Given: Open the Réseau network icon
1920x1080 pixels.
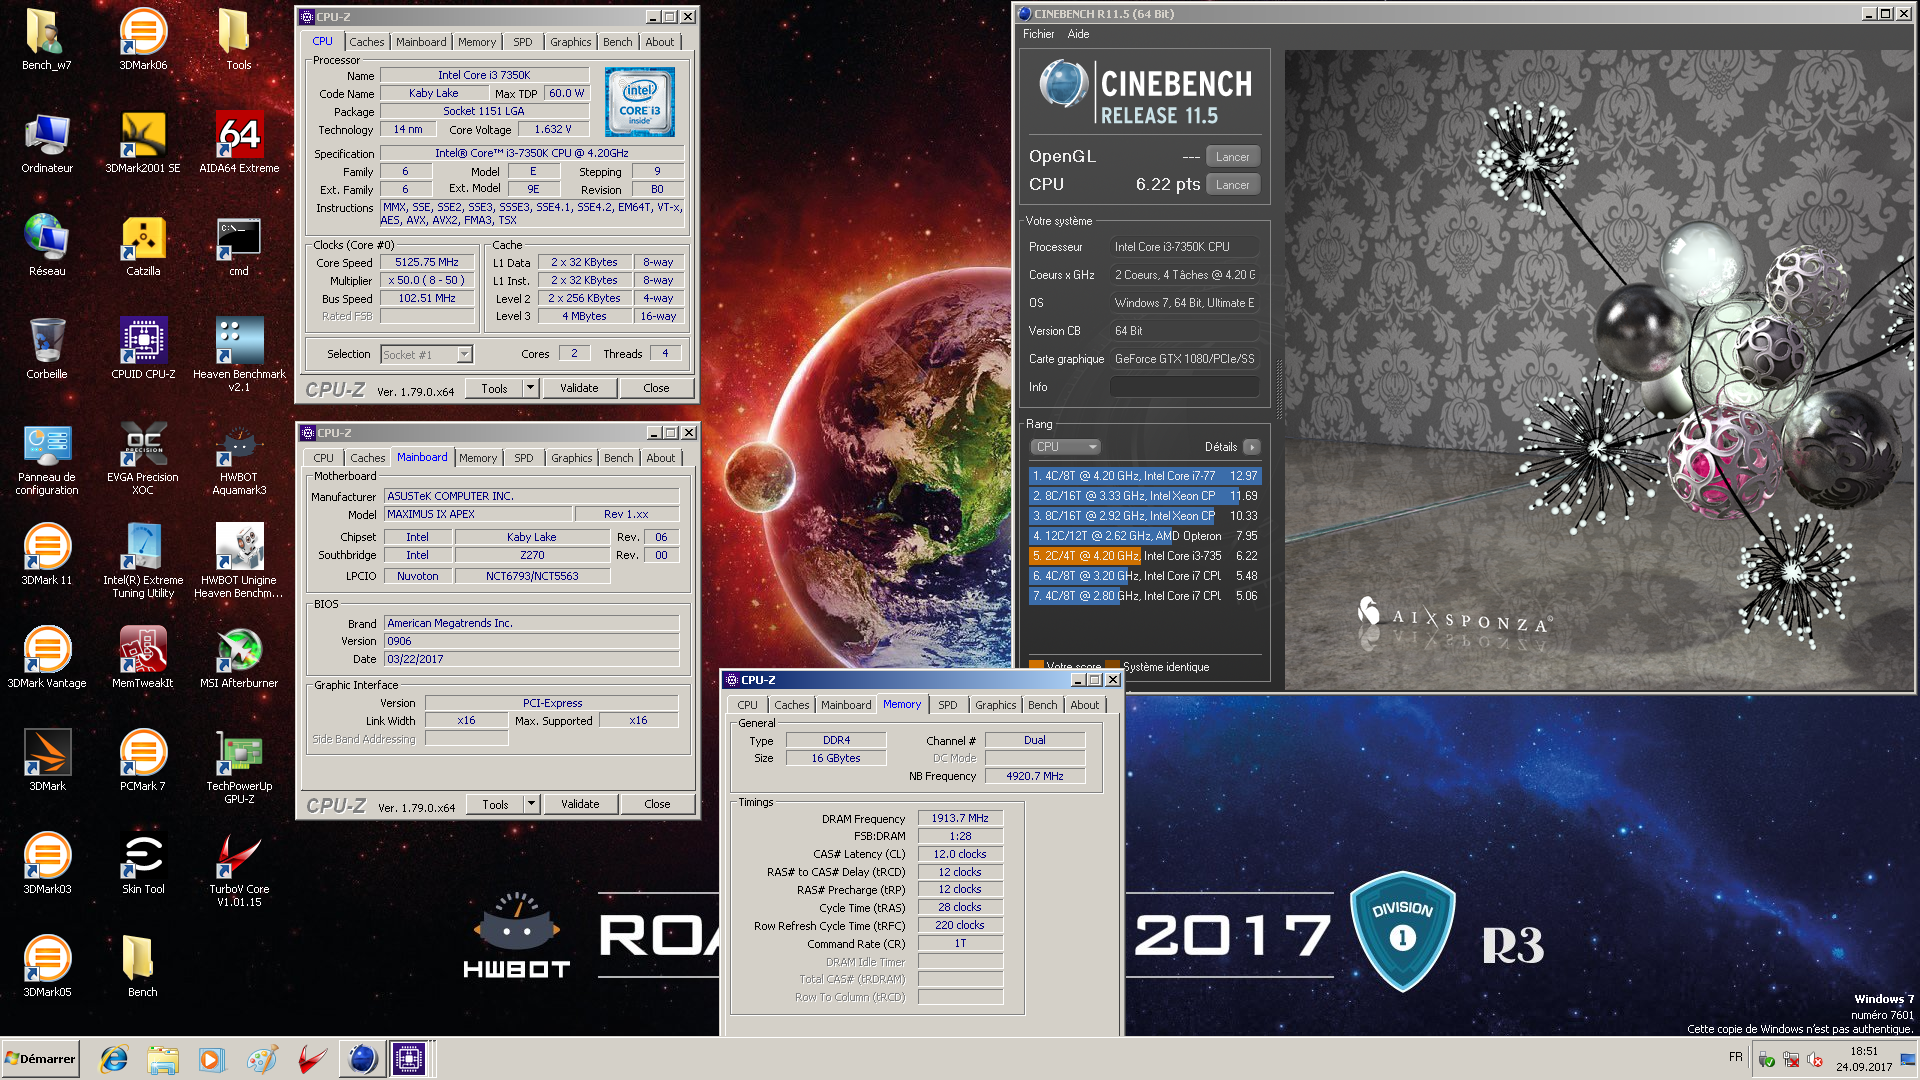Looking at the screenshot, I should 46,246.
